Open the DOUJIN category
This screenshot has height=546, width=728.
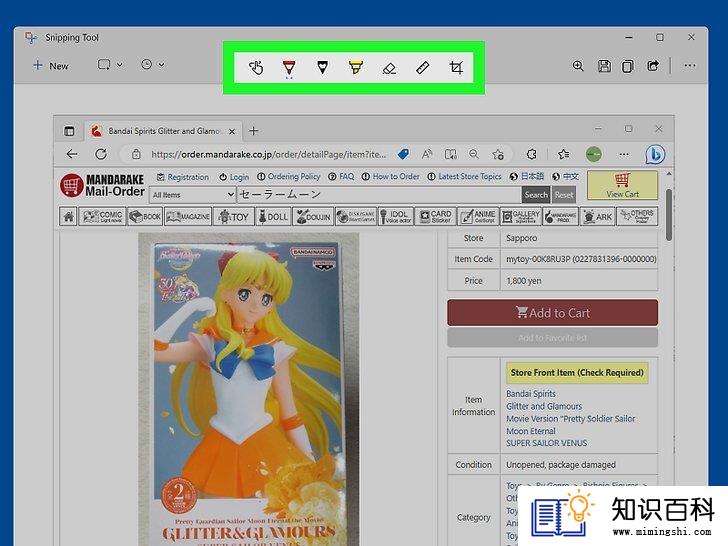(313, 216)
